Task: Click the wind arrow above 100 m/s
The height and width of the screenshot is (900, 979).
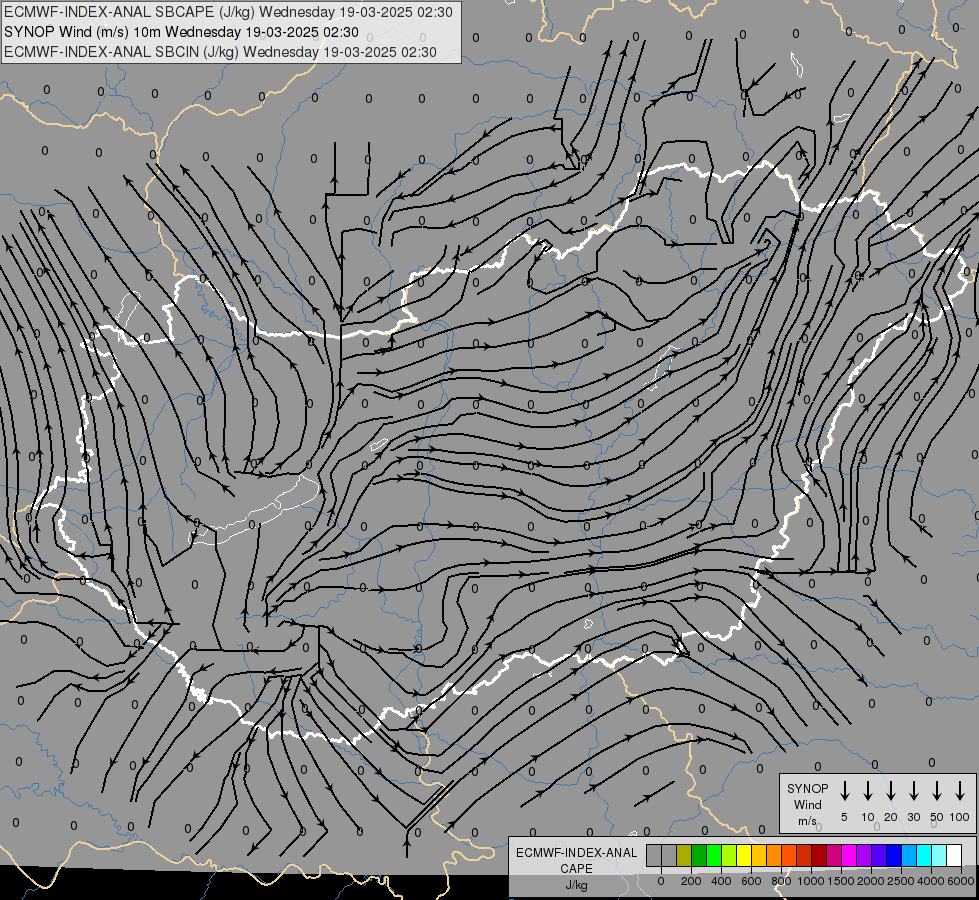Action: (960, 791)
